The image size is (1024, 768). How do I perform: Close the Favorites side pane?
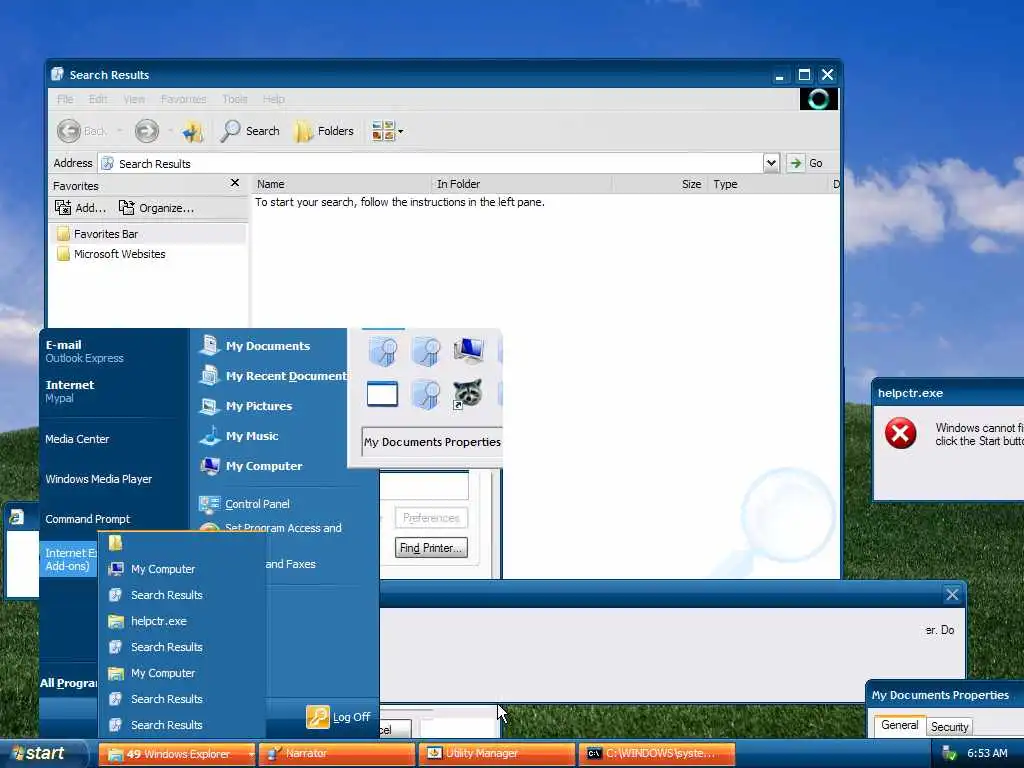coord(235,183)
